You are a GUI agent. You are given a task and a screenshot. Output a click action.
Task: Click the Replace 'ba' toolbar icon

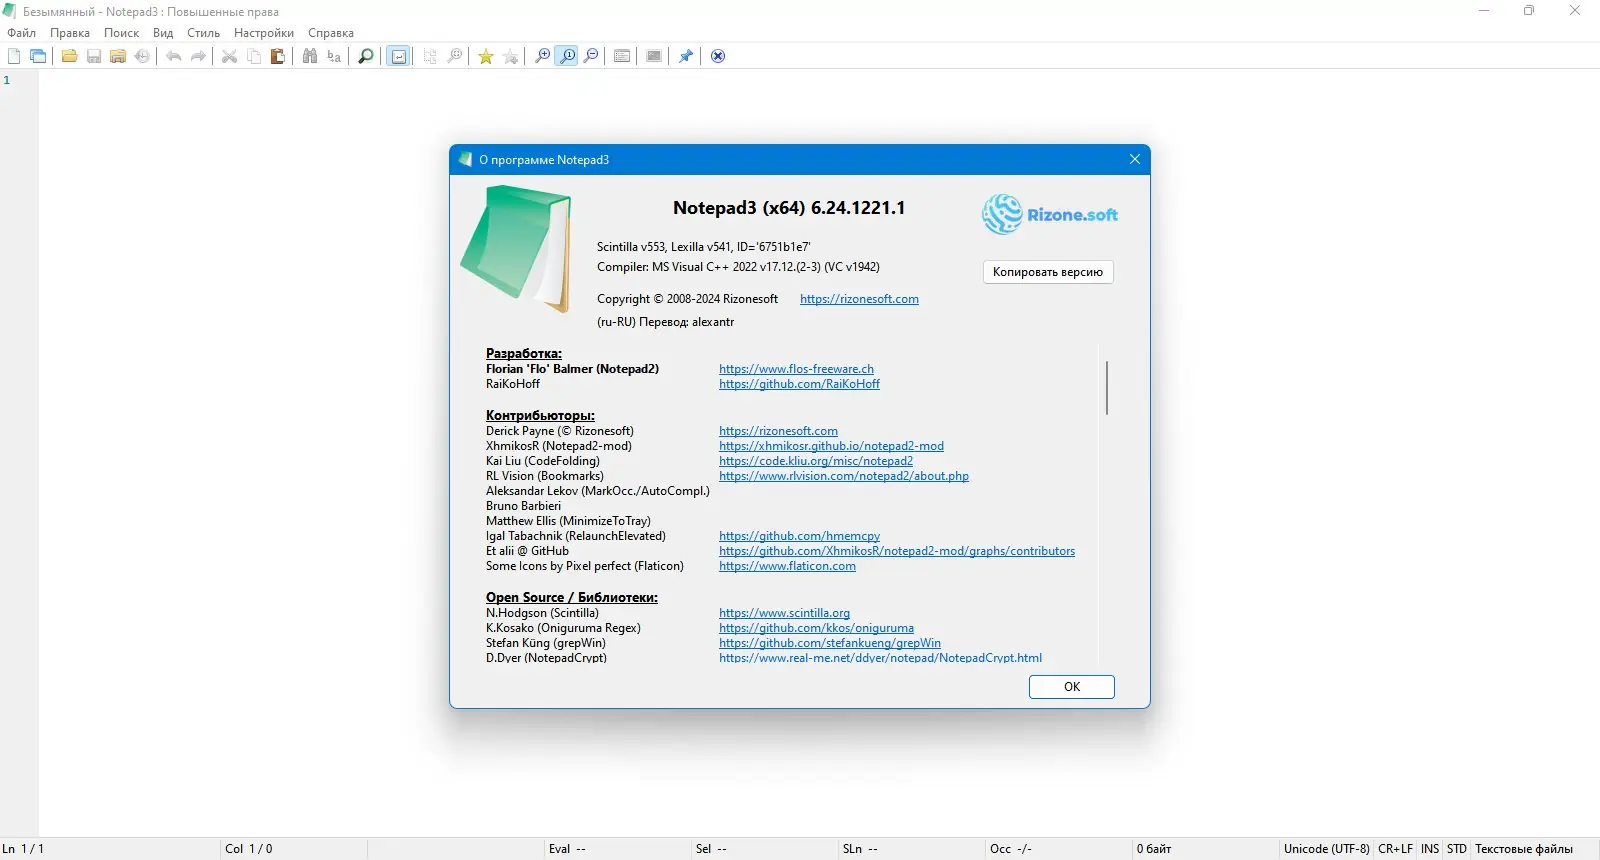[334, 56]
